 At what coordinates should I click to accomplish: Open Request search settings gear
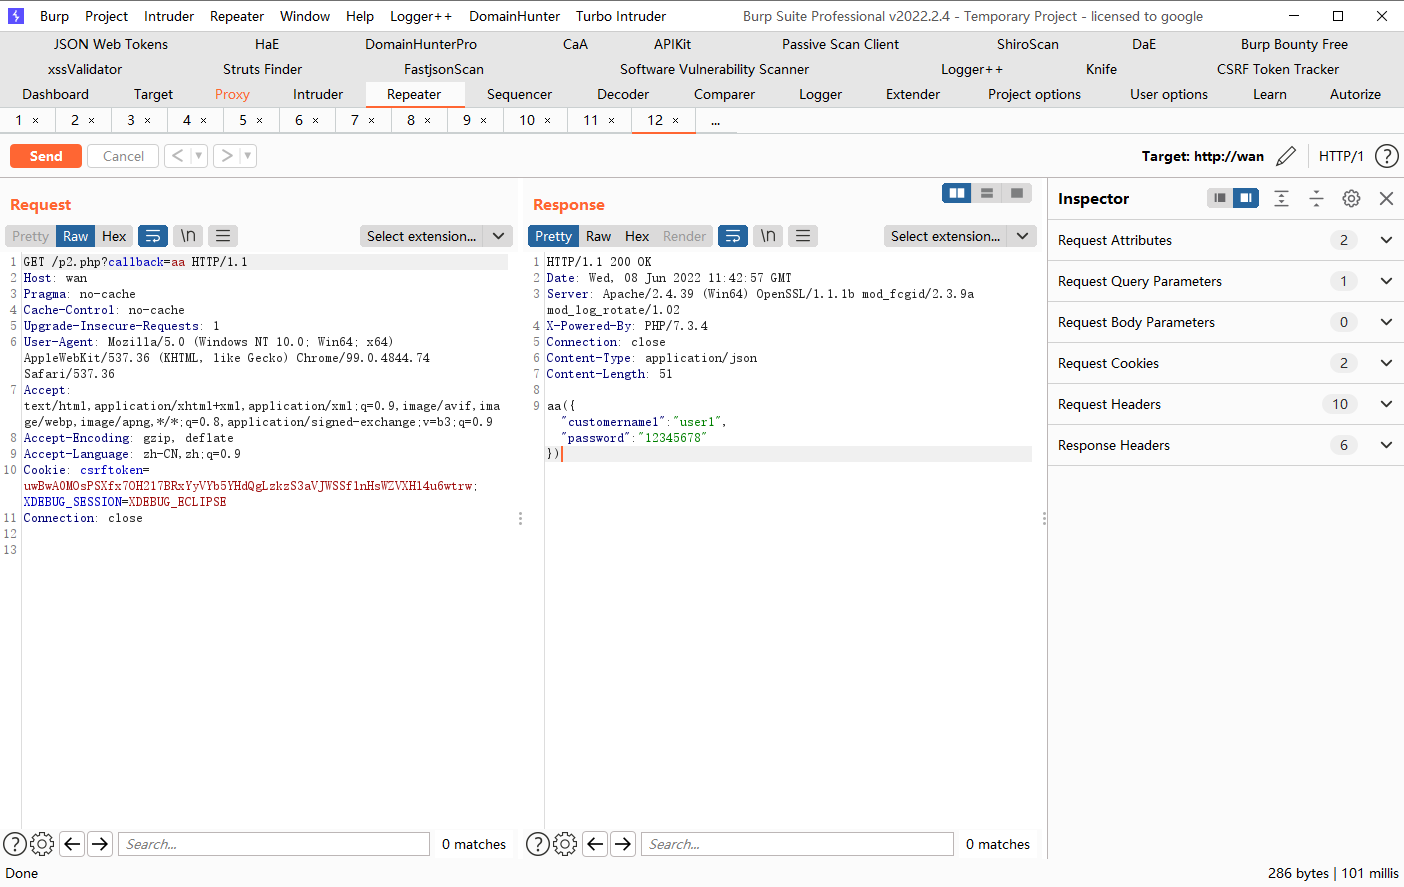pyautogui.click(x=42, y=844)
